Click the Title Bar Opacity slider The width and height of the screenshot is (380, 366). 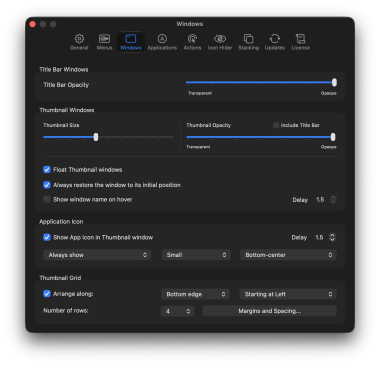261,82
